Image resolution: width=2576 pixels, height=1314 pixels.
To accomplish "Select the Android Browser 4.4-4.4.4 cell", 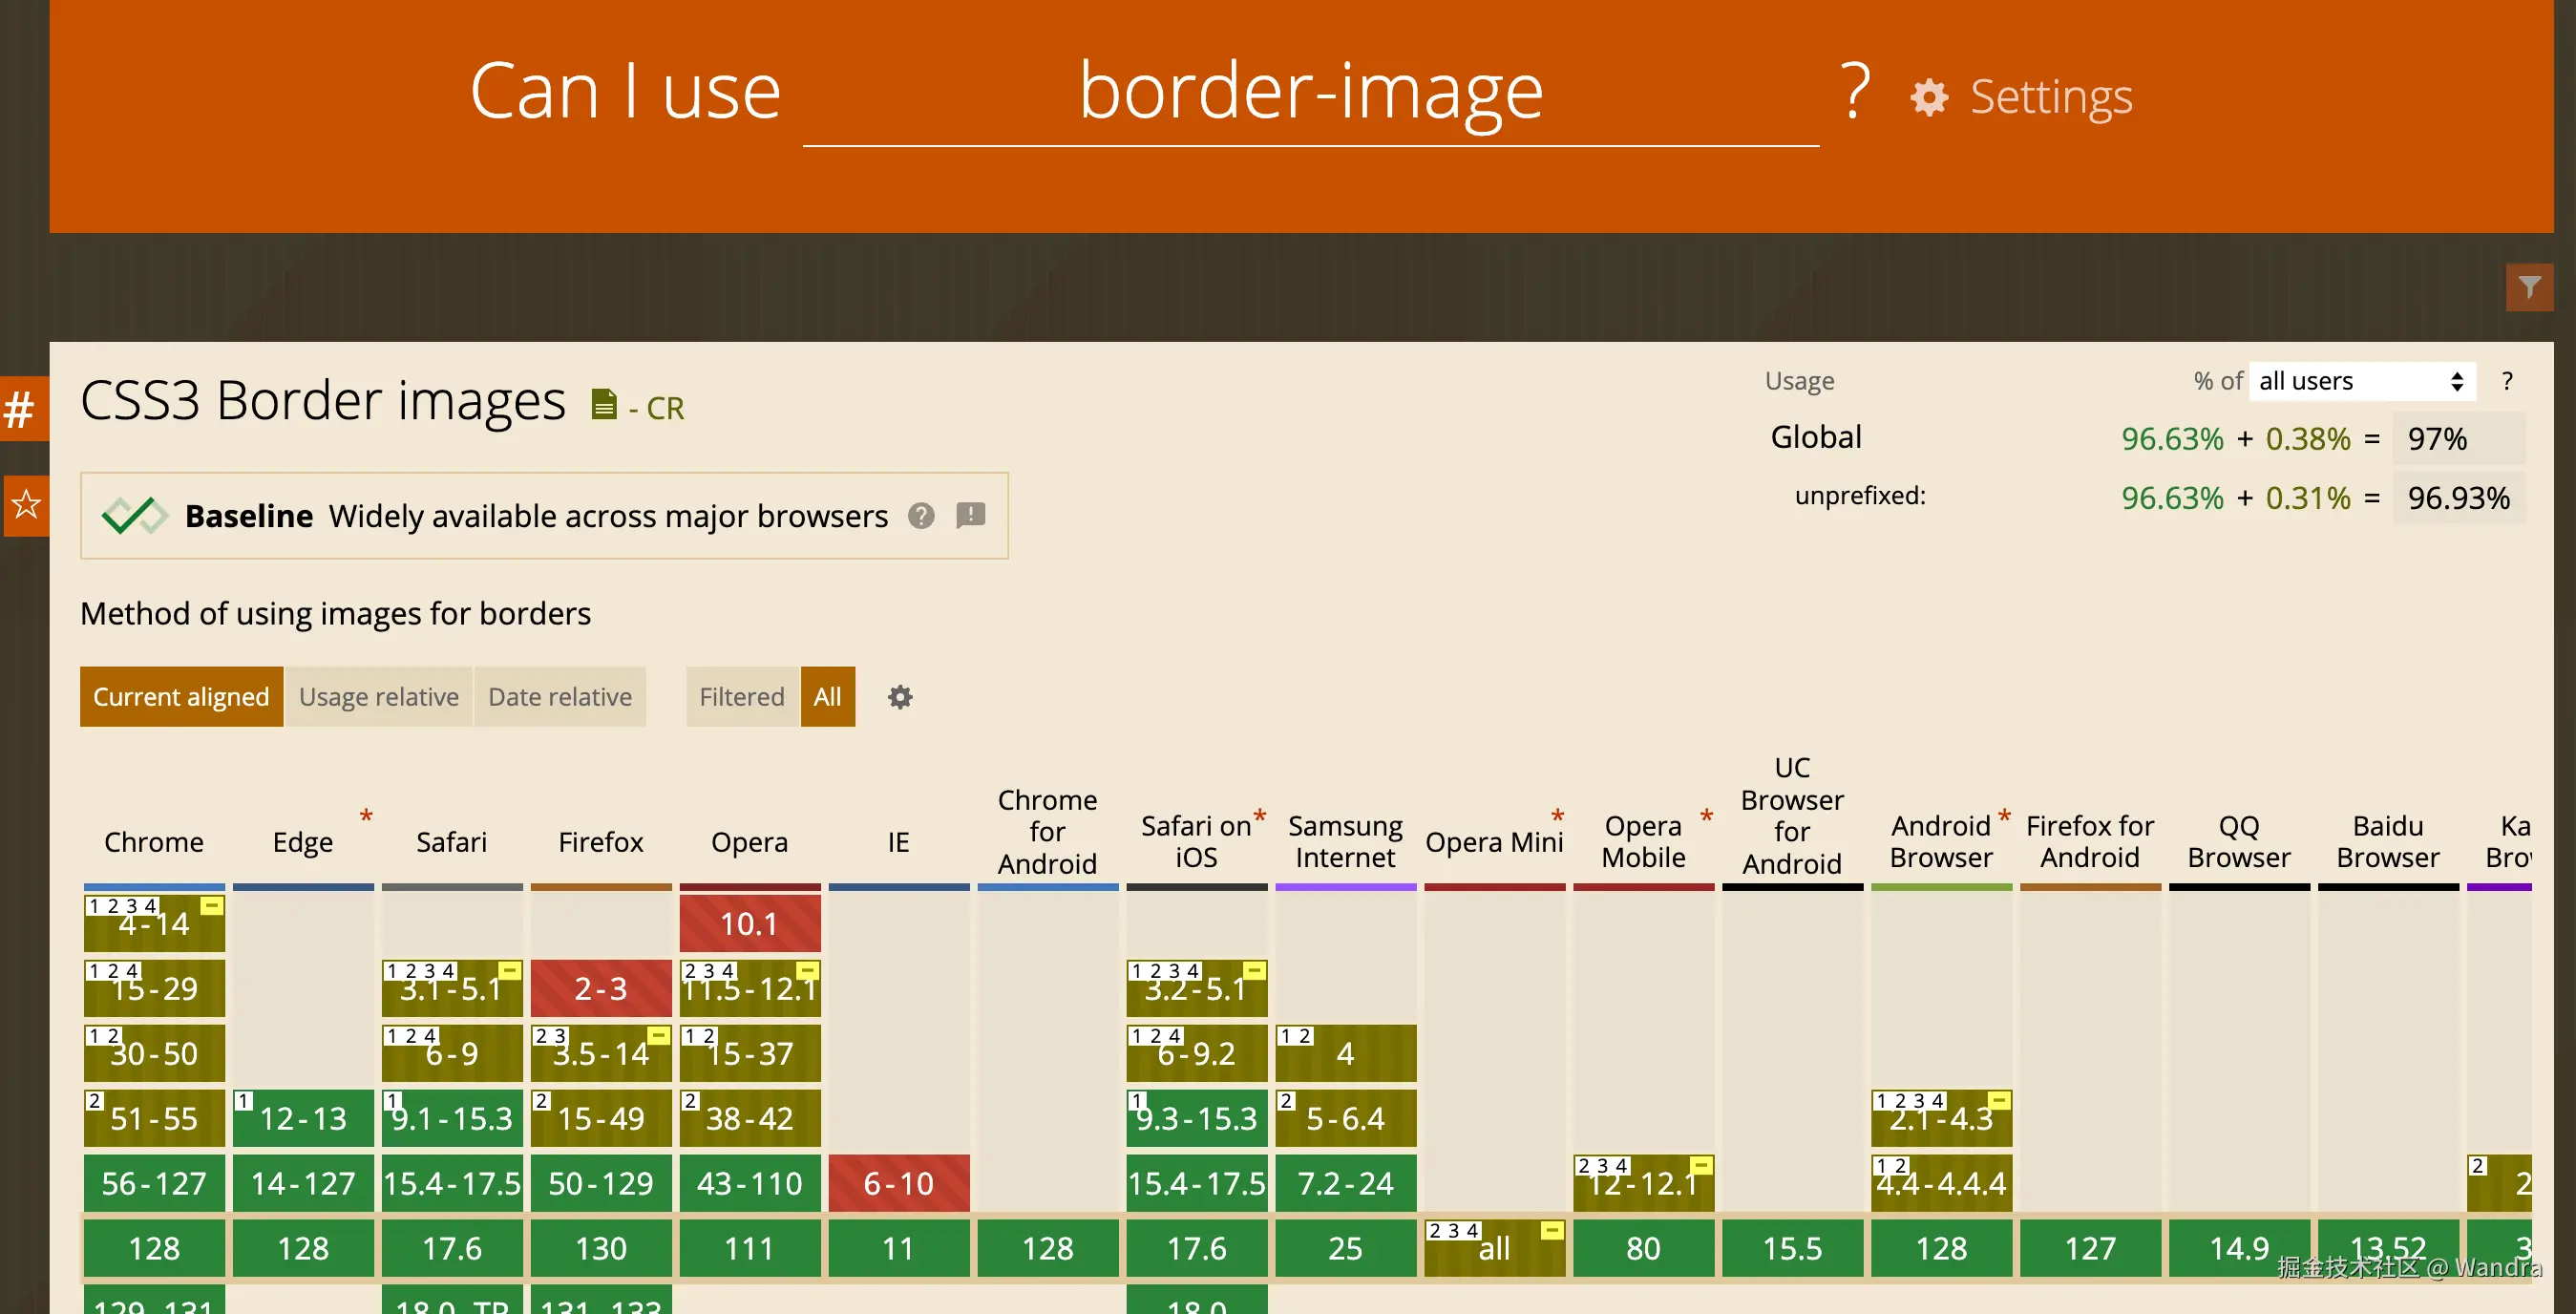I will pos(1942,1183).
